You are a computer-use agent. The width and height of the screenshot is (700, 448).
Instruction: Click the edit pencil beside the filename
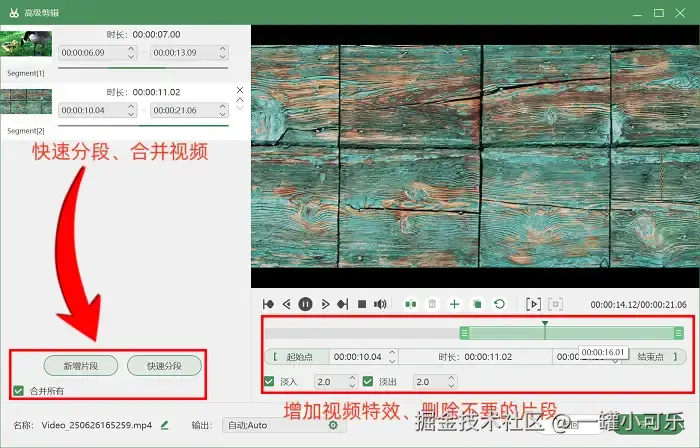165,425
